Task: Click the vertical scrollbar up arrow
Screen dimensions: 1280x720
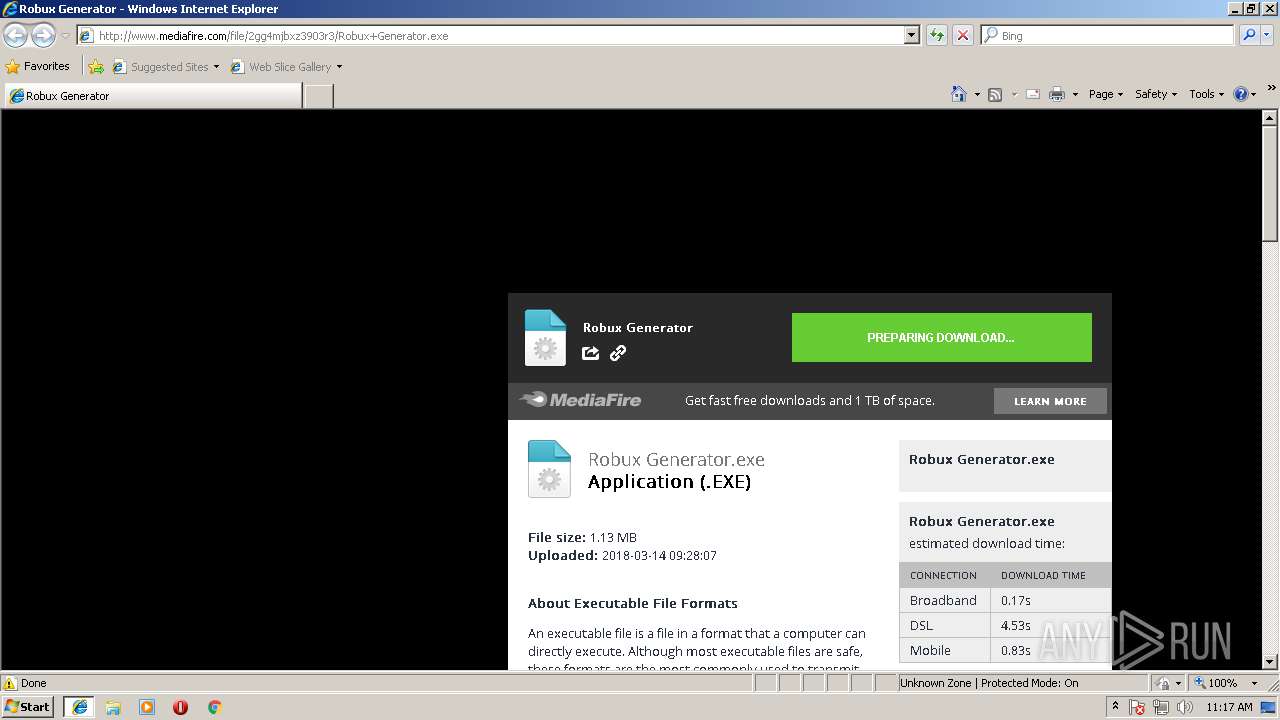Action: tap(1270, 118)
